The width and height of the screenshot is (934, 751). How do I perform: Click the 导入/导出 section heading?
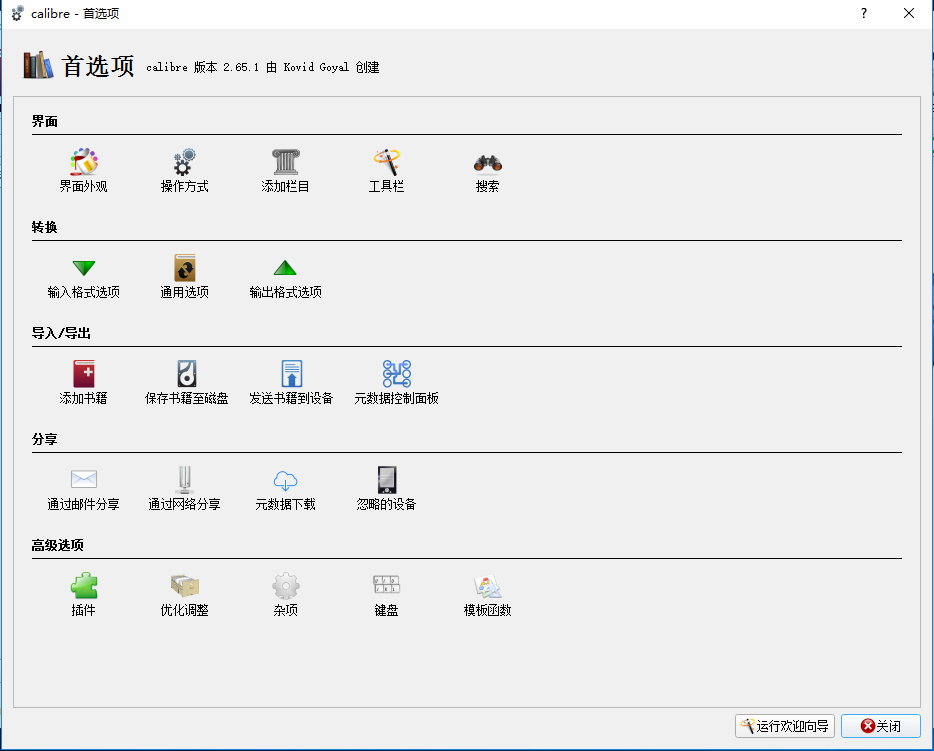61,334
